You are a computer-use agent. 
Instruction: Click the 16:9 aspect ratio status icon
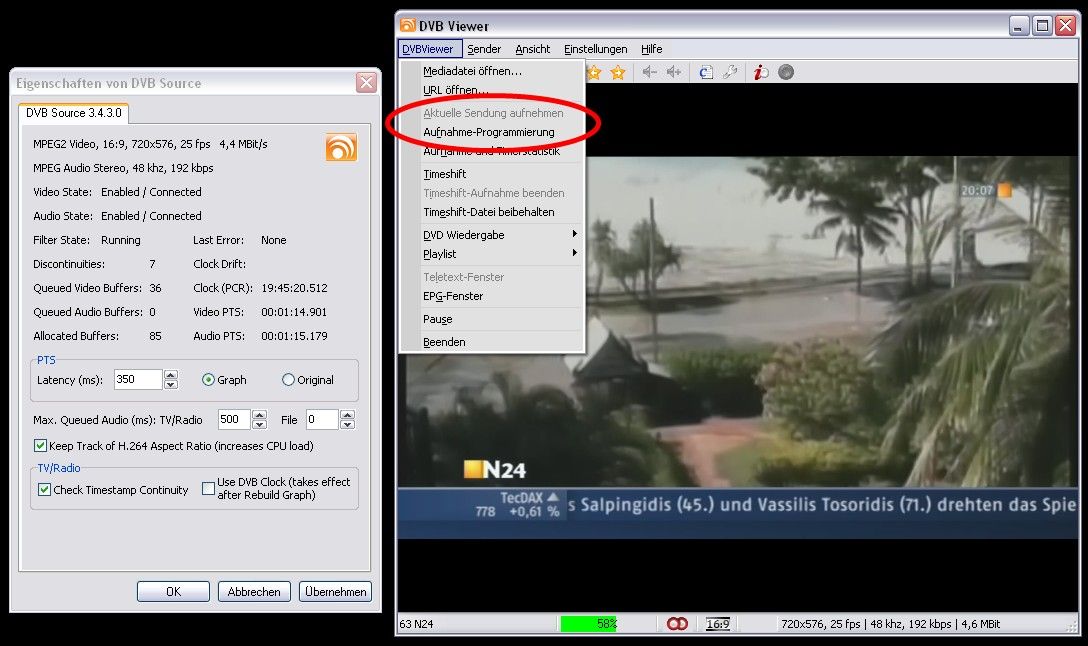pyautogui.click(x=717, y=624)
